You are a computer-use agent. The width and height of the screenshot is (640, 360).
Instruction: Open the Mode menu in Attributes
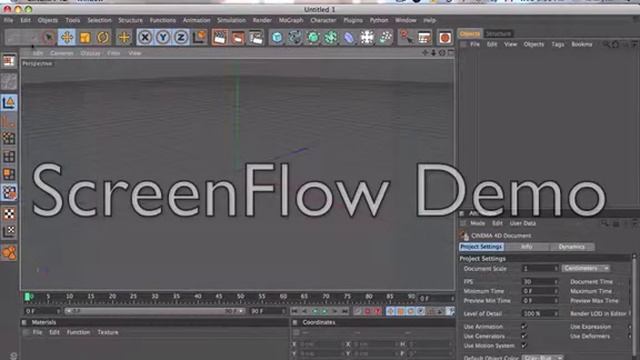(x=477, y=223)
